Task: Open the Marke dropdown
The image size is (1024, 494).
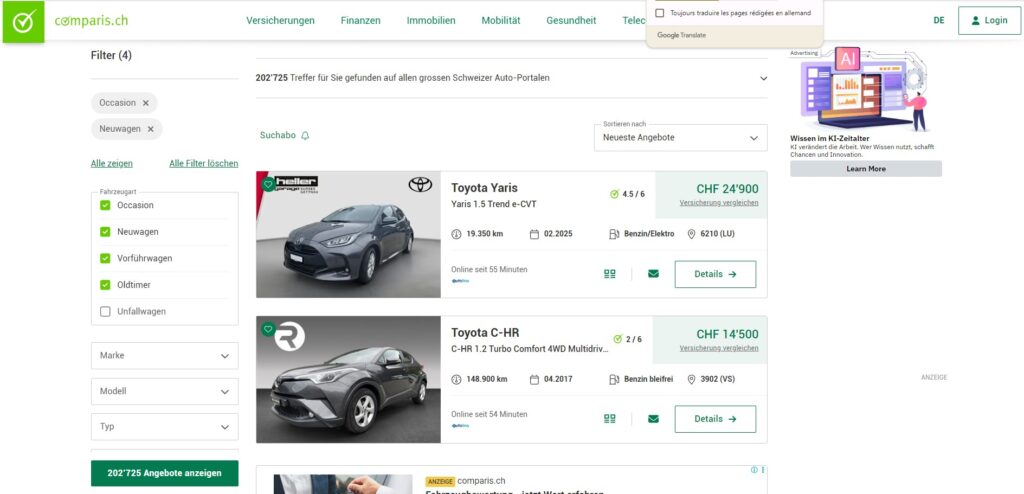Action: click(165, 355)
